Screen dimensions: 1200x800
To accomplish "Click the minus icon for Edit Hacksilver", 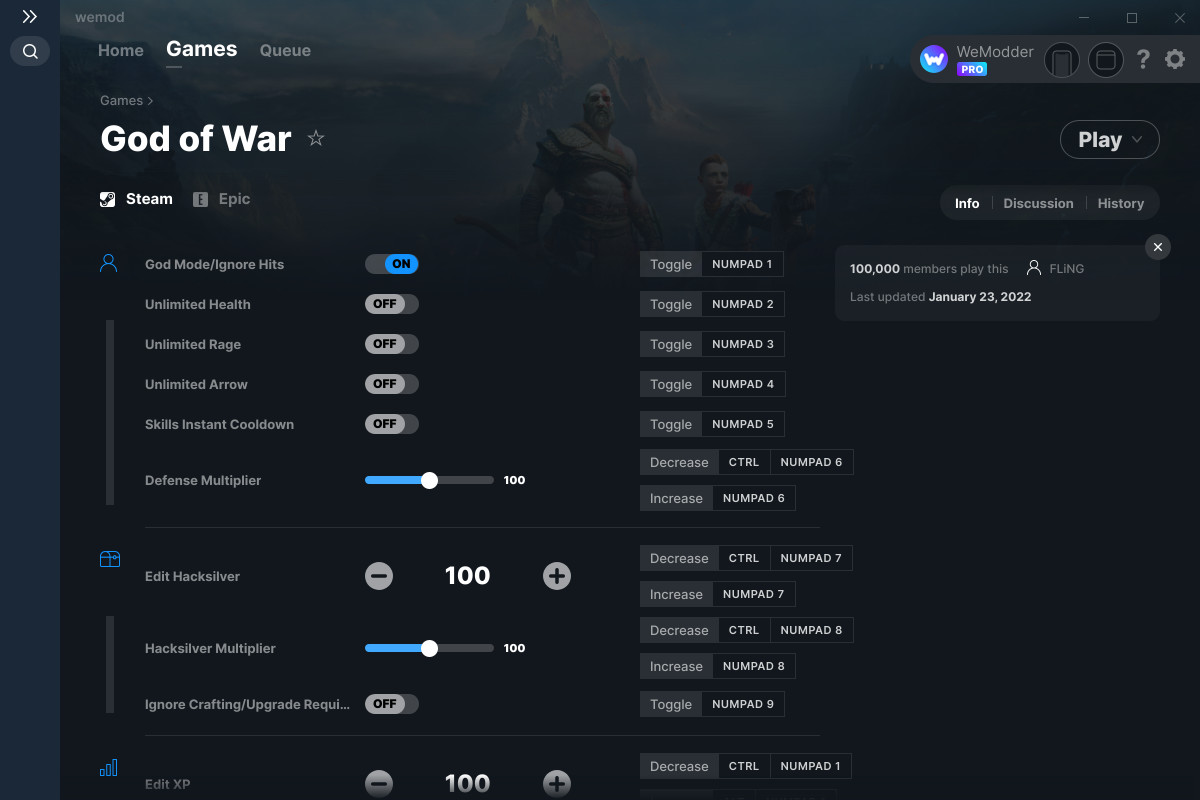I will [379, 576].
